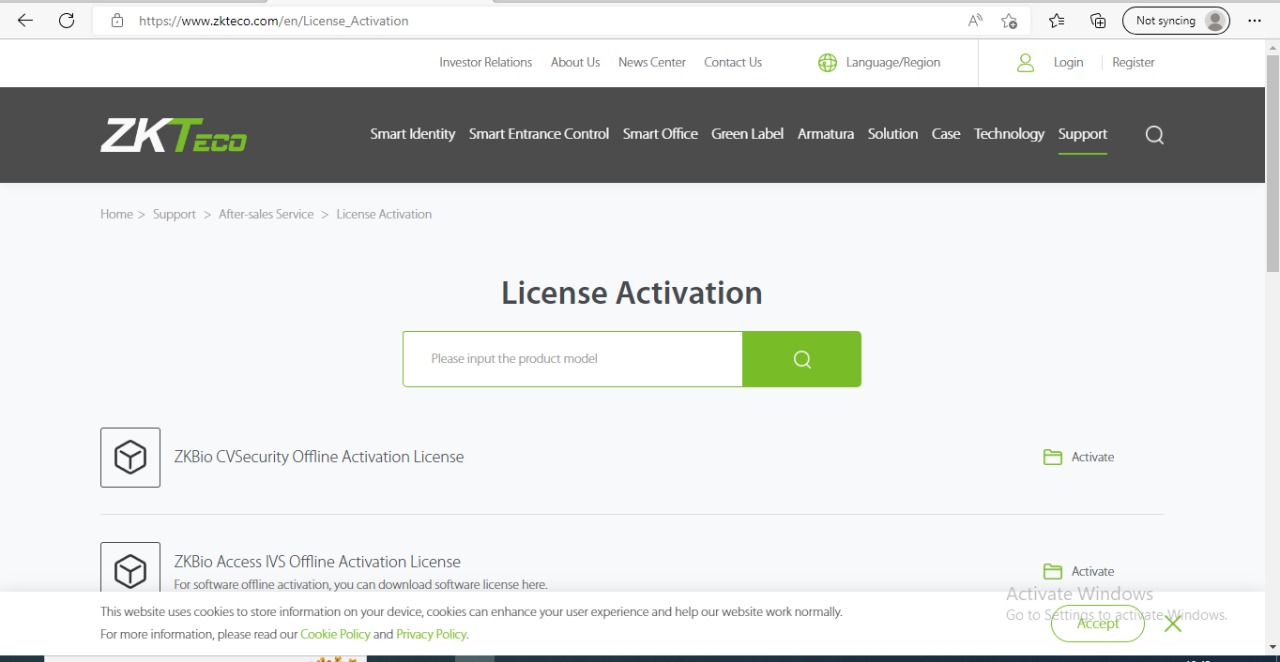This screenshot has width=1280, height=662.
Task: Expand the Smart Entrance Control menu
Action: pos(539,134)
